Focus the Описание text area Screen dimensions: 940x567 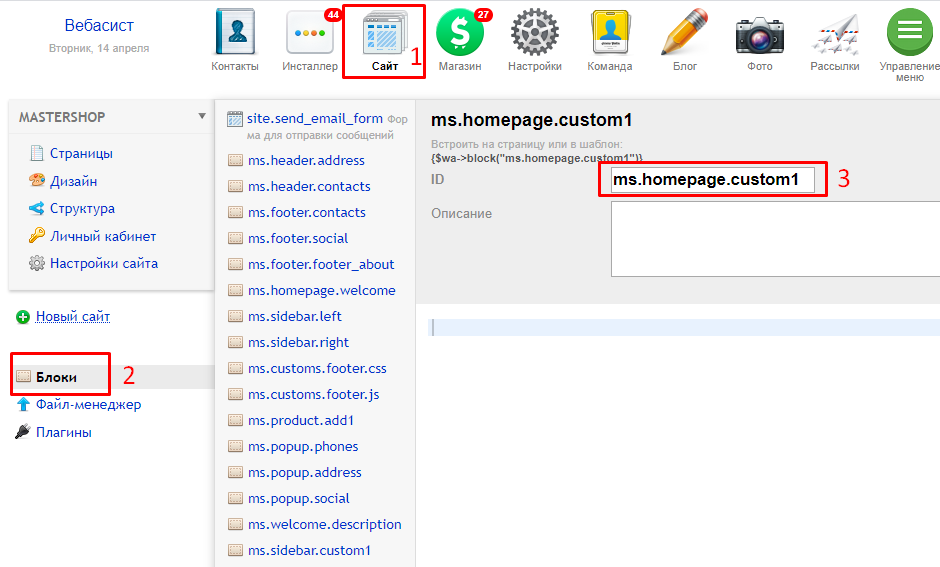(x=775, y=239)
